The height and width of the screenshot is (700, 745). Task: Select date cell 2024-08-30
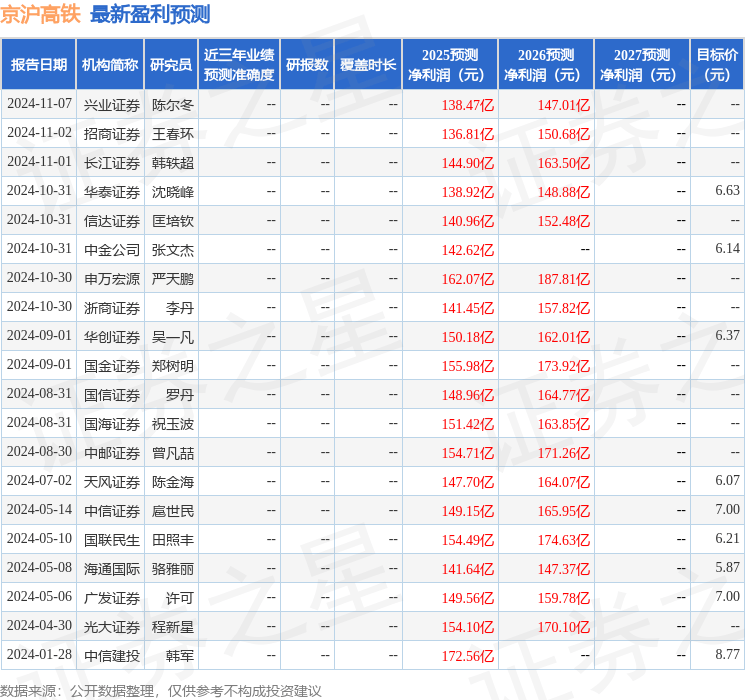pos(39,451)
